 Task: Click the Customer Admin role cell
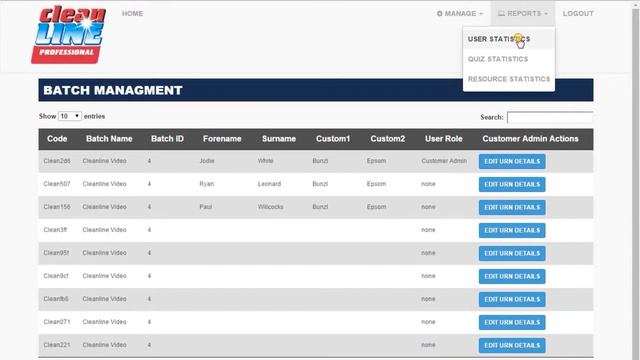coord(444,161)
